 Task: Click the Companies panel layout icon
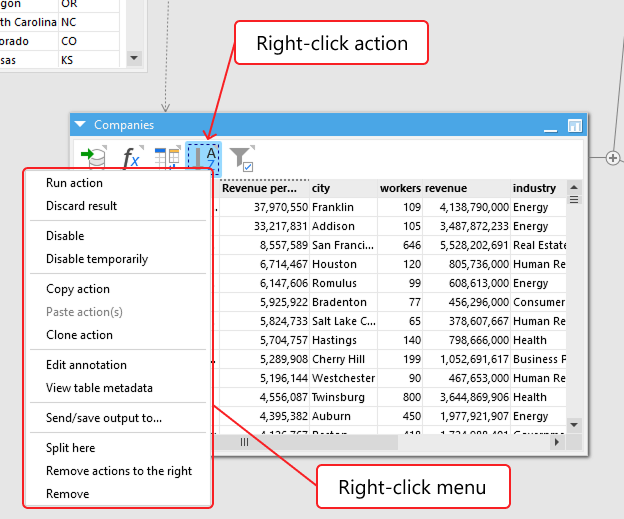coord(574,126)
